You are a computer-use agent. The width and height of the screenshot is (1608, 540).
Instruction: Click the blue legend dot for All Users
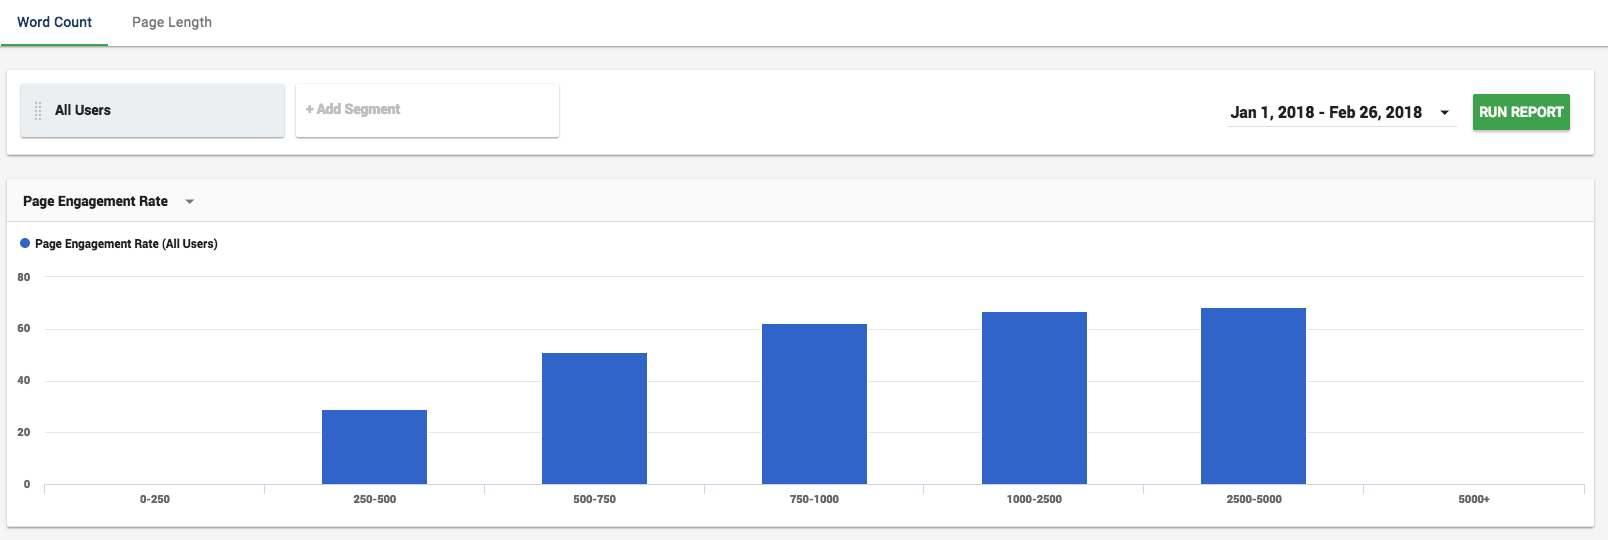coord(25,243)
